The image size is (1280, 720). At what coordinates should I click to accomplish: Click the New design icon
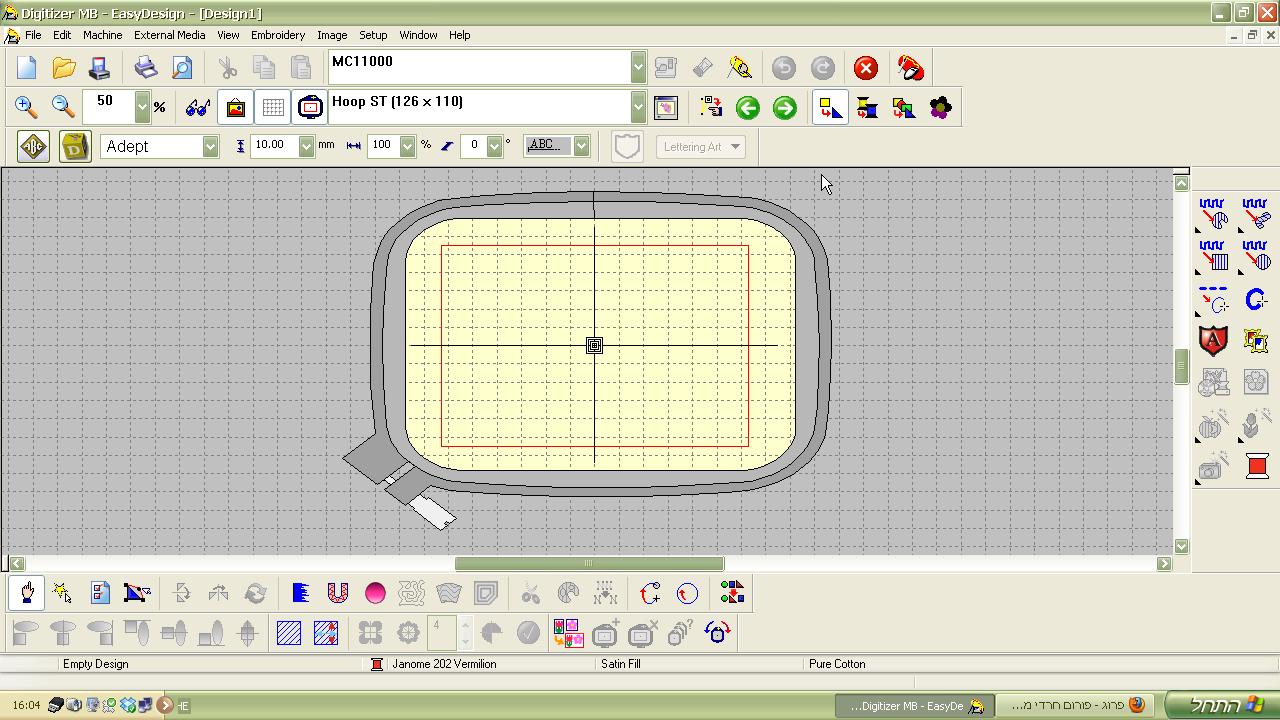click(26, 68)
